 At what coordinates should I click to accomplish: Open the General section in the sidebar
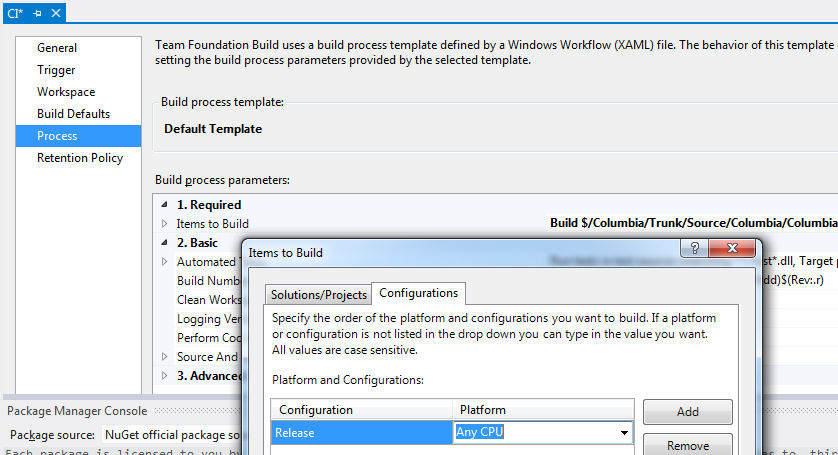57,48
